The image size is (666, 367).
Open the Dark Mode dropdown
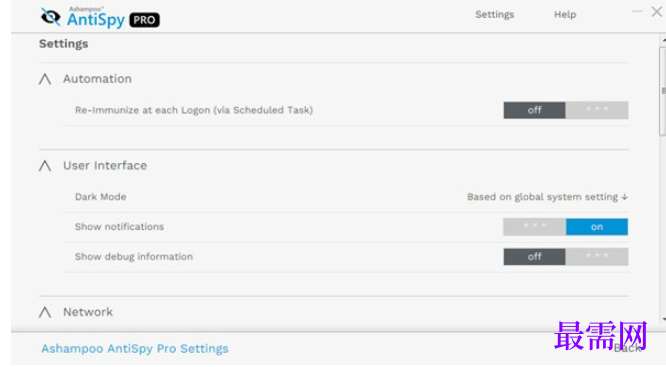pos(547,197)
